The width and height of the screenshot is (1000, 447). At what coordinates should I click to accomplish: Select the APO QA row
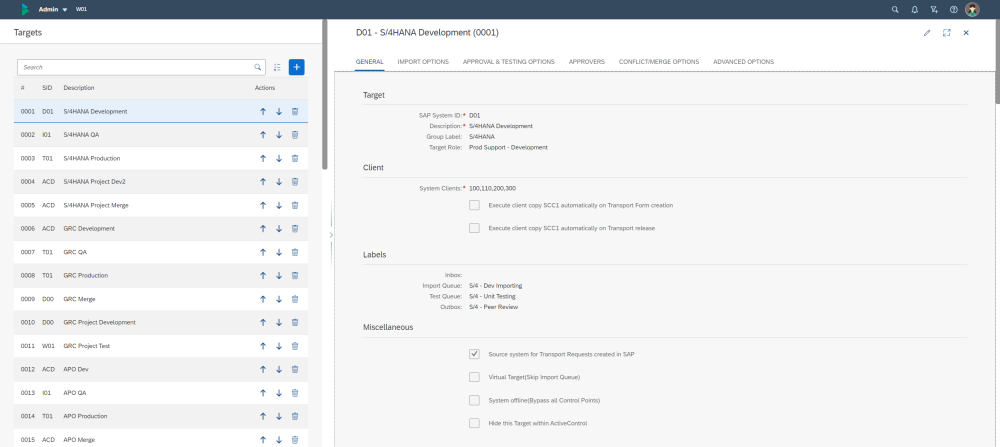pyautogui.click(x=161, y=393)
